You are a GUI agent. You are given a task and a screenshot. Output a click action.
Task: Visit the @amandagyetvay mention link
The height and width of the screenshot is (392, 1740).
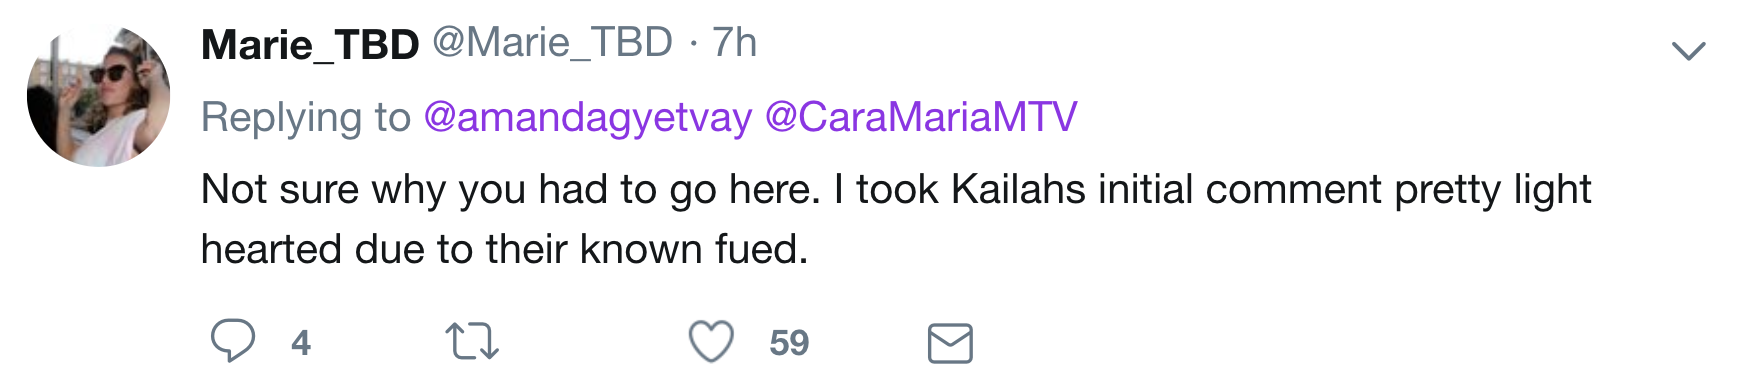coord(588,118)
